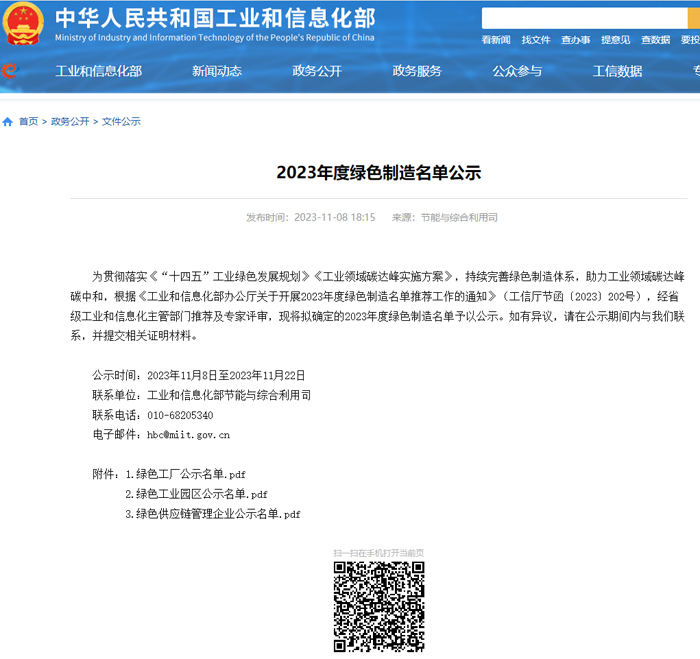700x659 pixels.
Task: Open 绿色供应链管理企业公示名单.pdf attachment
Action: [218, 514]
